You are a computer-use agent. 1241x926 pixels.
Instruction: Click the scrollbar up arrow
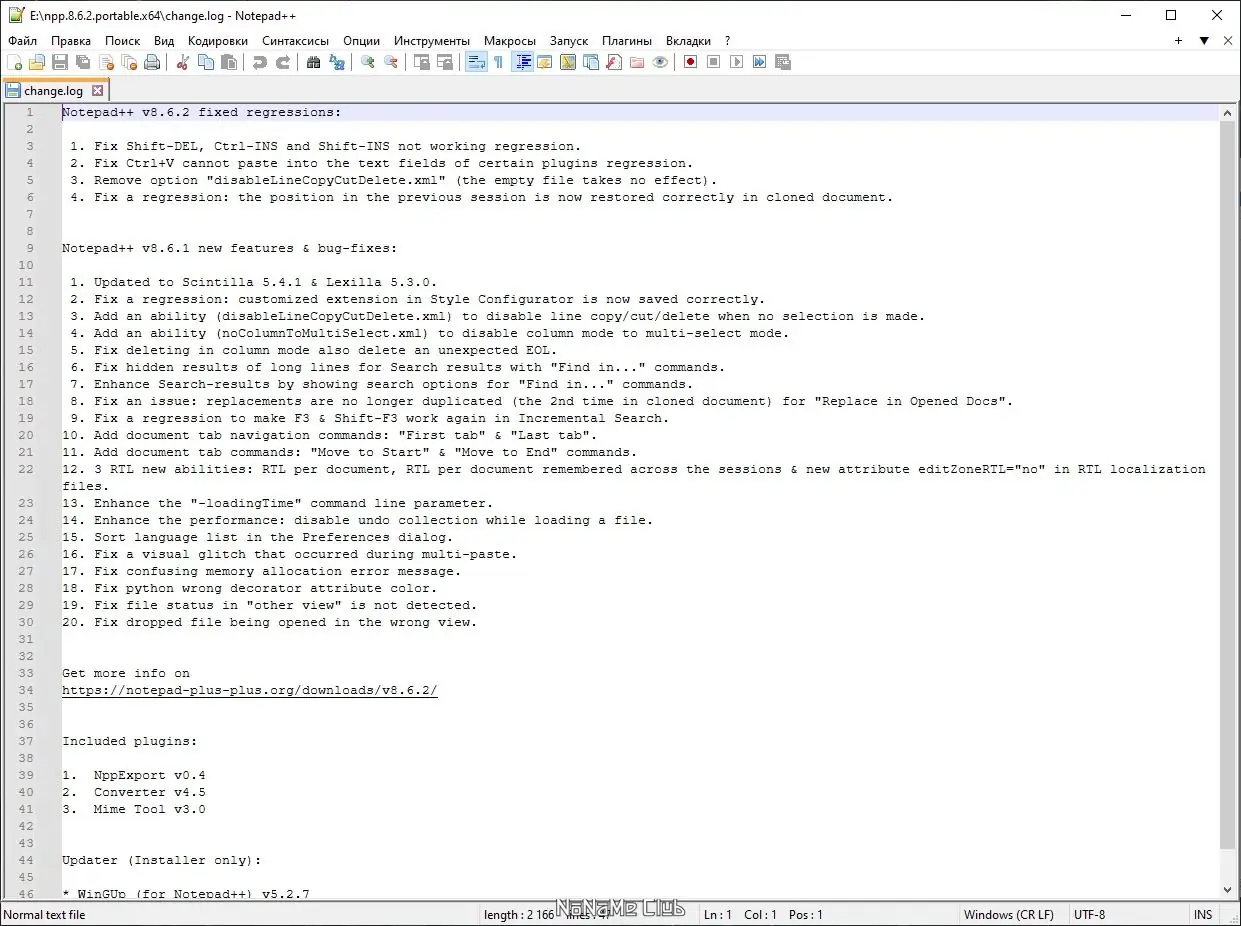point(1228,113)
